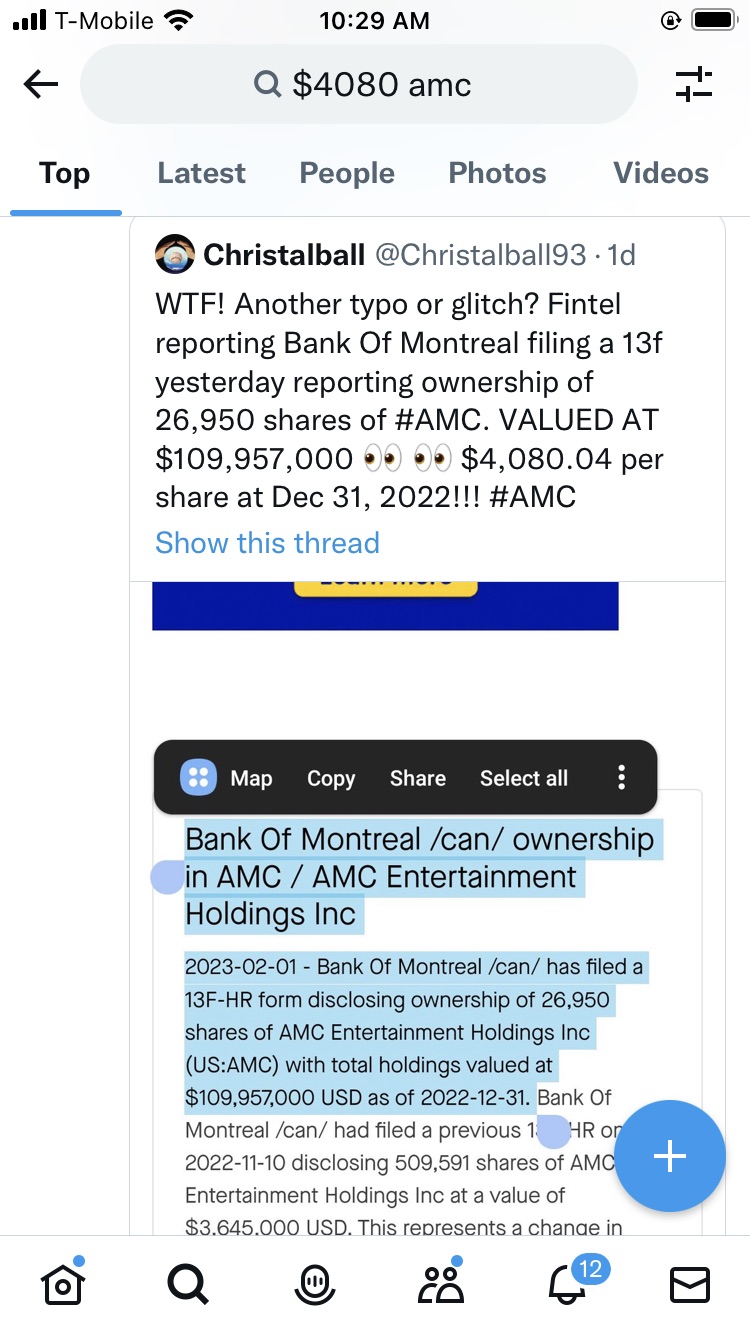Screen dimensions: 750x1334
Task: Tap the back arrow icon
Action: [40, 85]
